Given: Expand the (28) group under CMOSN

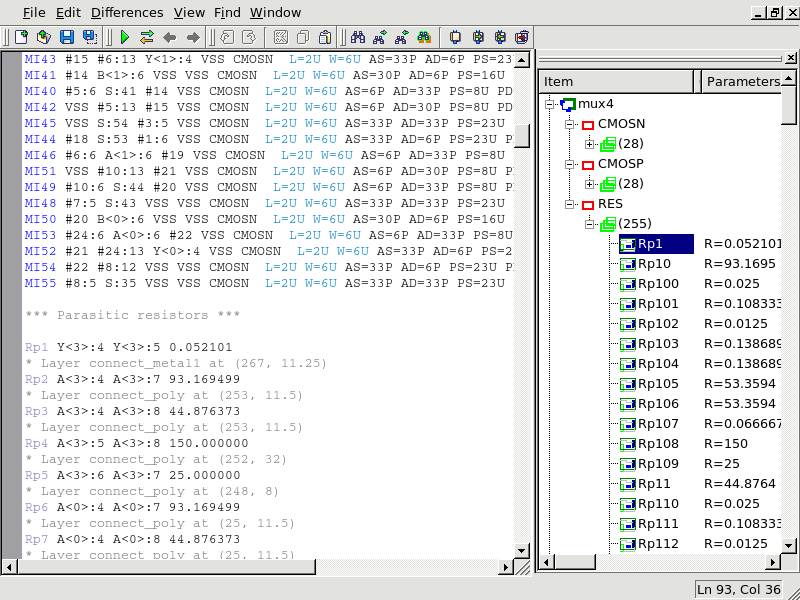Looking at the screenshot, I should click(x=590, y=144).
